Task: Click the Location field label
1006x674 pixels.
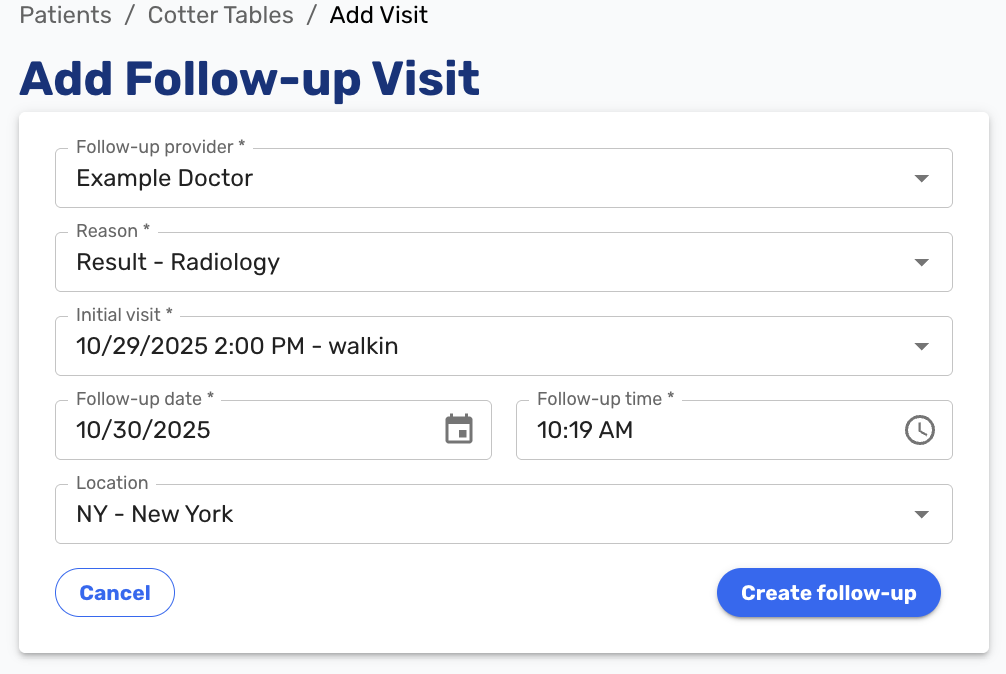Action: (111, 482)
